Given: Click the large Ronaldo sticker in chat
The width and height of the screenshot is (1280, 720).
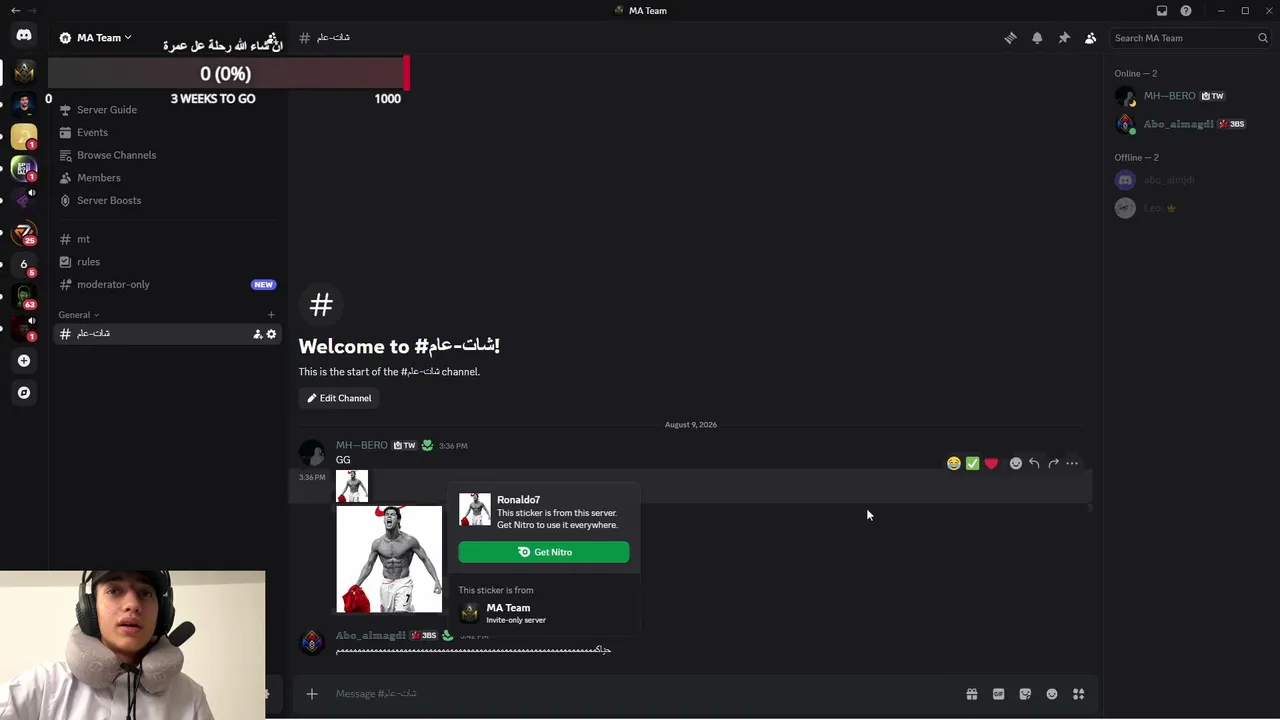Looking at the screenshot, I should pos(389,559).
